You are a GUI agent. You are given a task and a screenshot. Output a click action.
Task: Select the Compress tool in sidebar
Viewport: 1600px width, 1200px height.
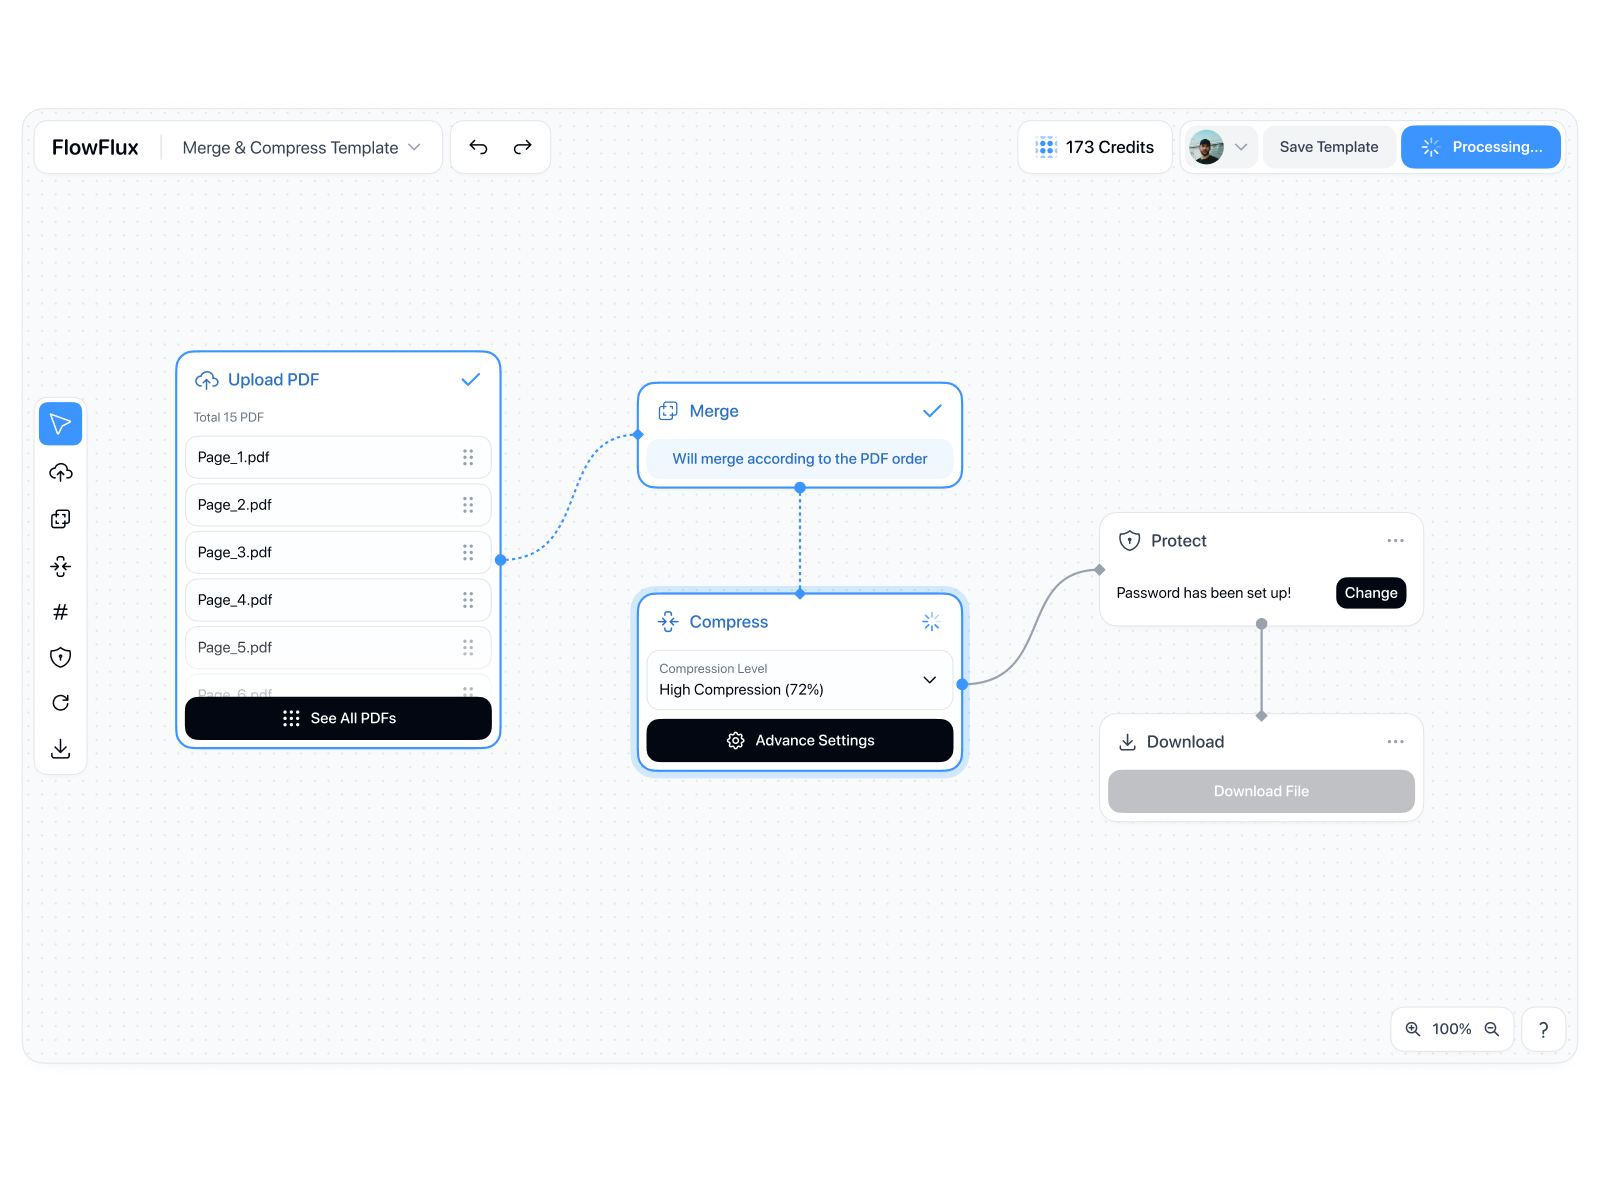pyautogui.click(x=60, y=566)
